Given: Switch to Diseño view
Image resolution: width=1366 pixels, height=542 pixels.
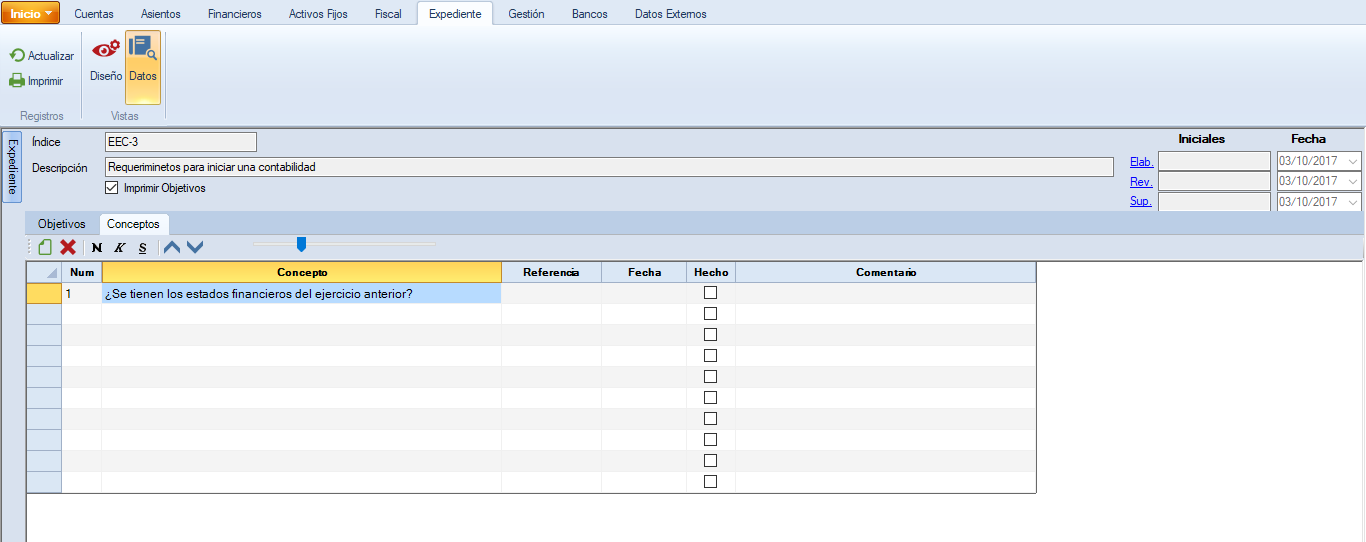Looking at the screenshot, I should (105, 58).
